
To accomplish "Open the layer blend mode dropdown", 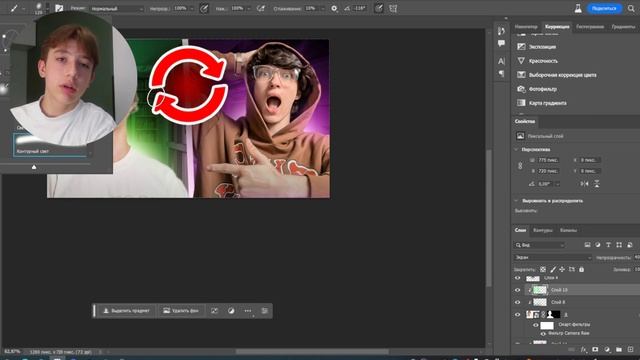I will (x=553, y=258).
